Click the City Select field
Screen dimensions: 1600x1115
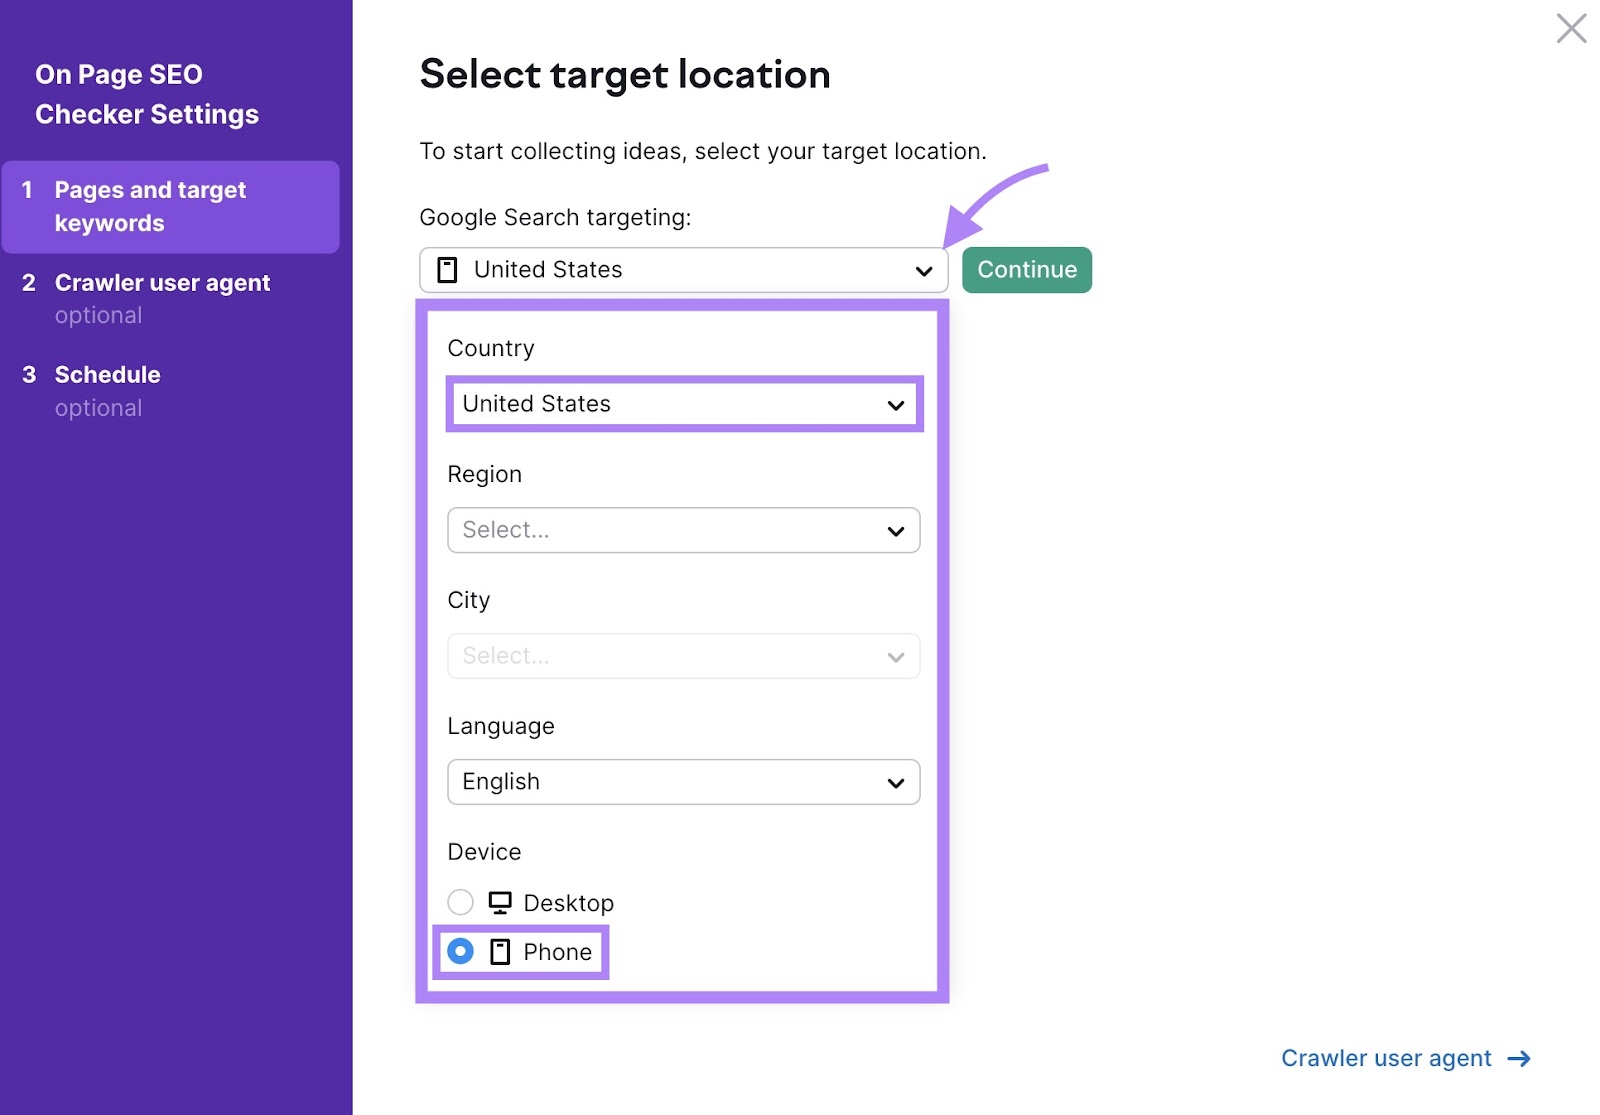click(684, 656)
